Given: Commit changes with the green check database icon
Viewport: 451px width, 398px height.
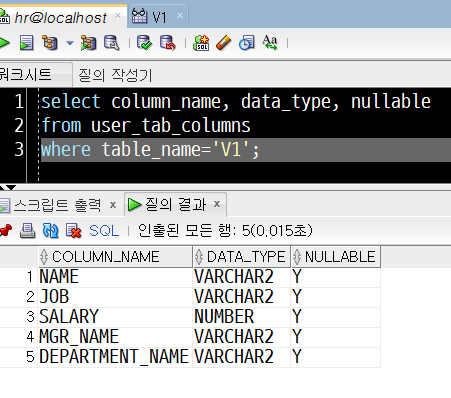Looking at the screenshot, I should click(144, 43).
